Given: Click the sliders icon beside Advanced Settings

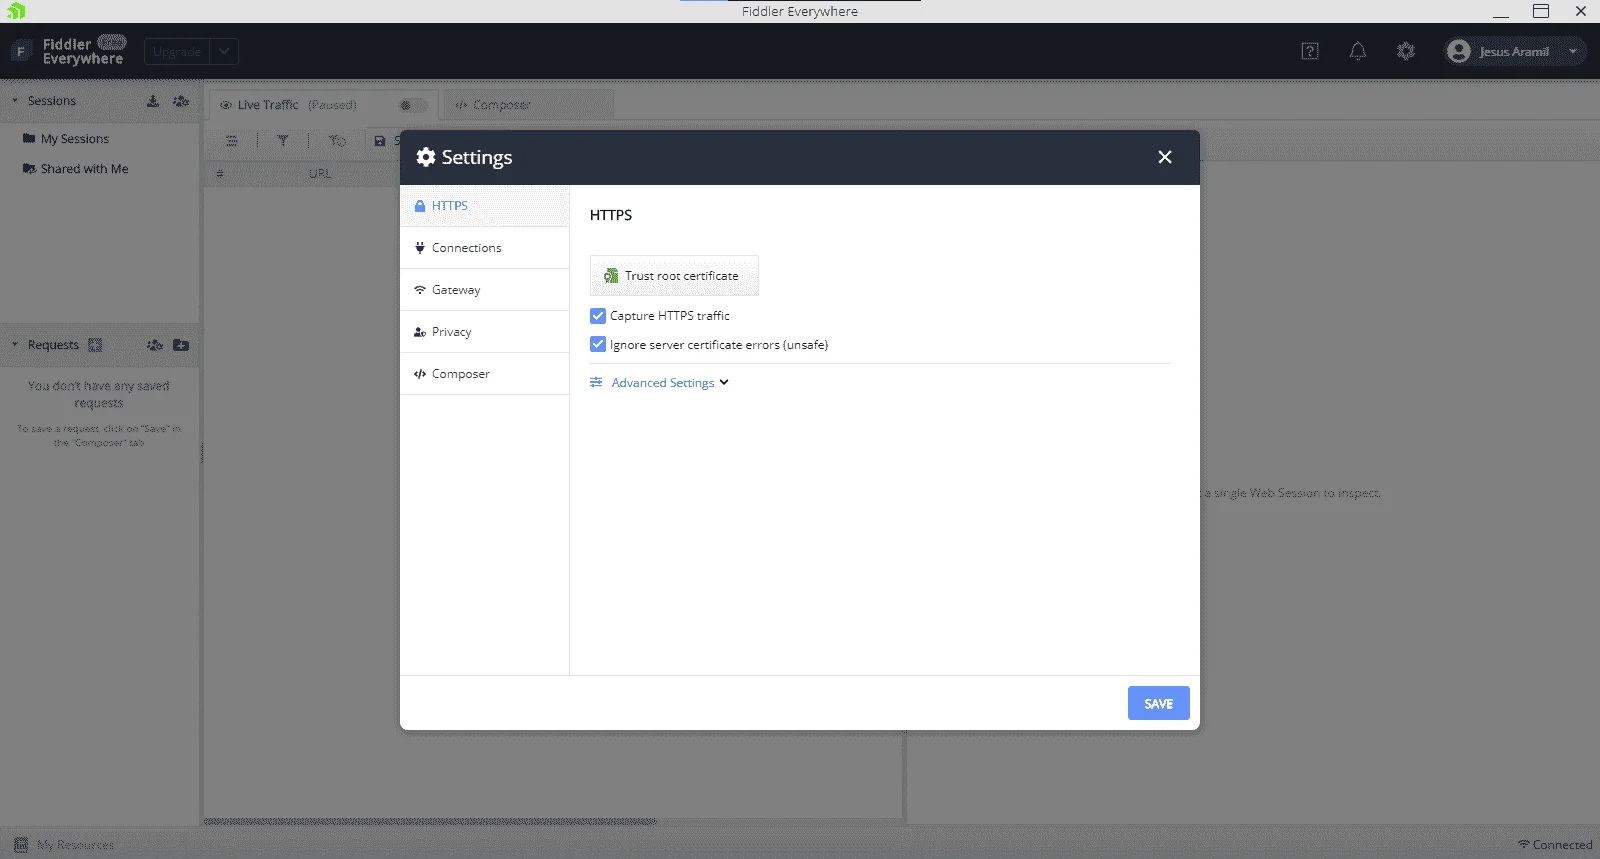Looking at the screenshot, I should pos(596,382).
